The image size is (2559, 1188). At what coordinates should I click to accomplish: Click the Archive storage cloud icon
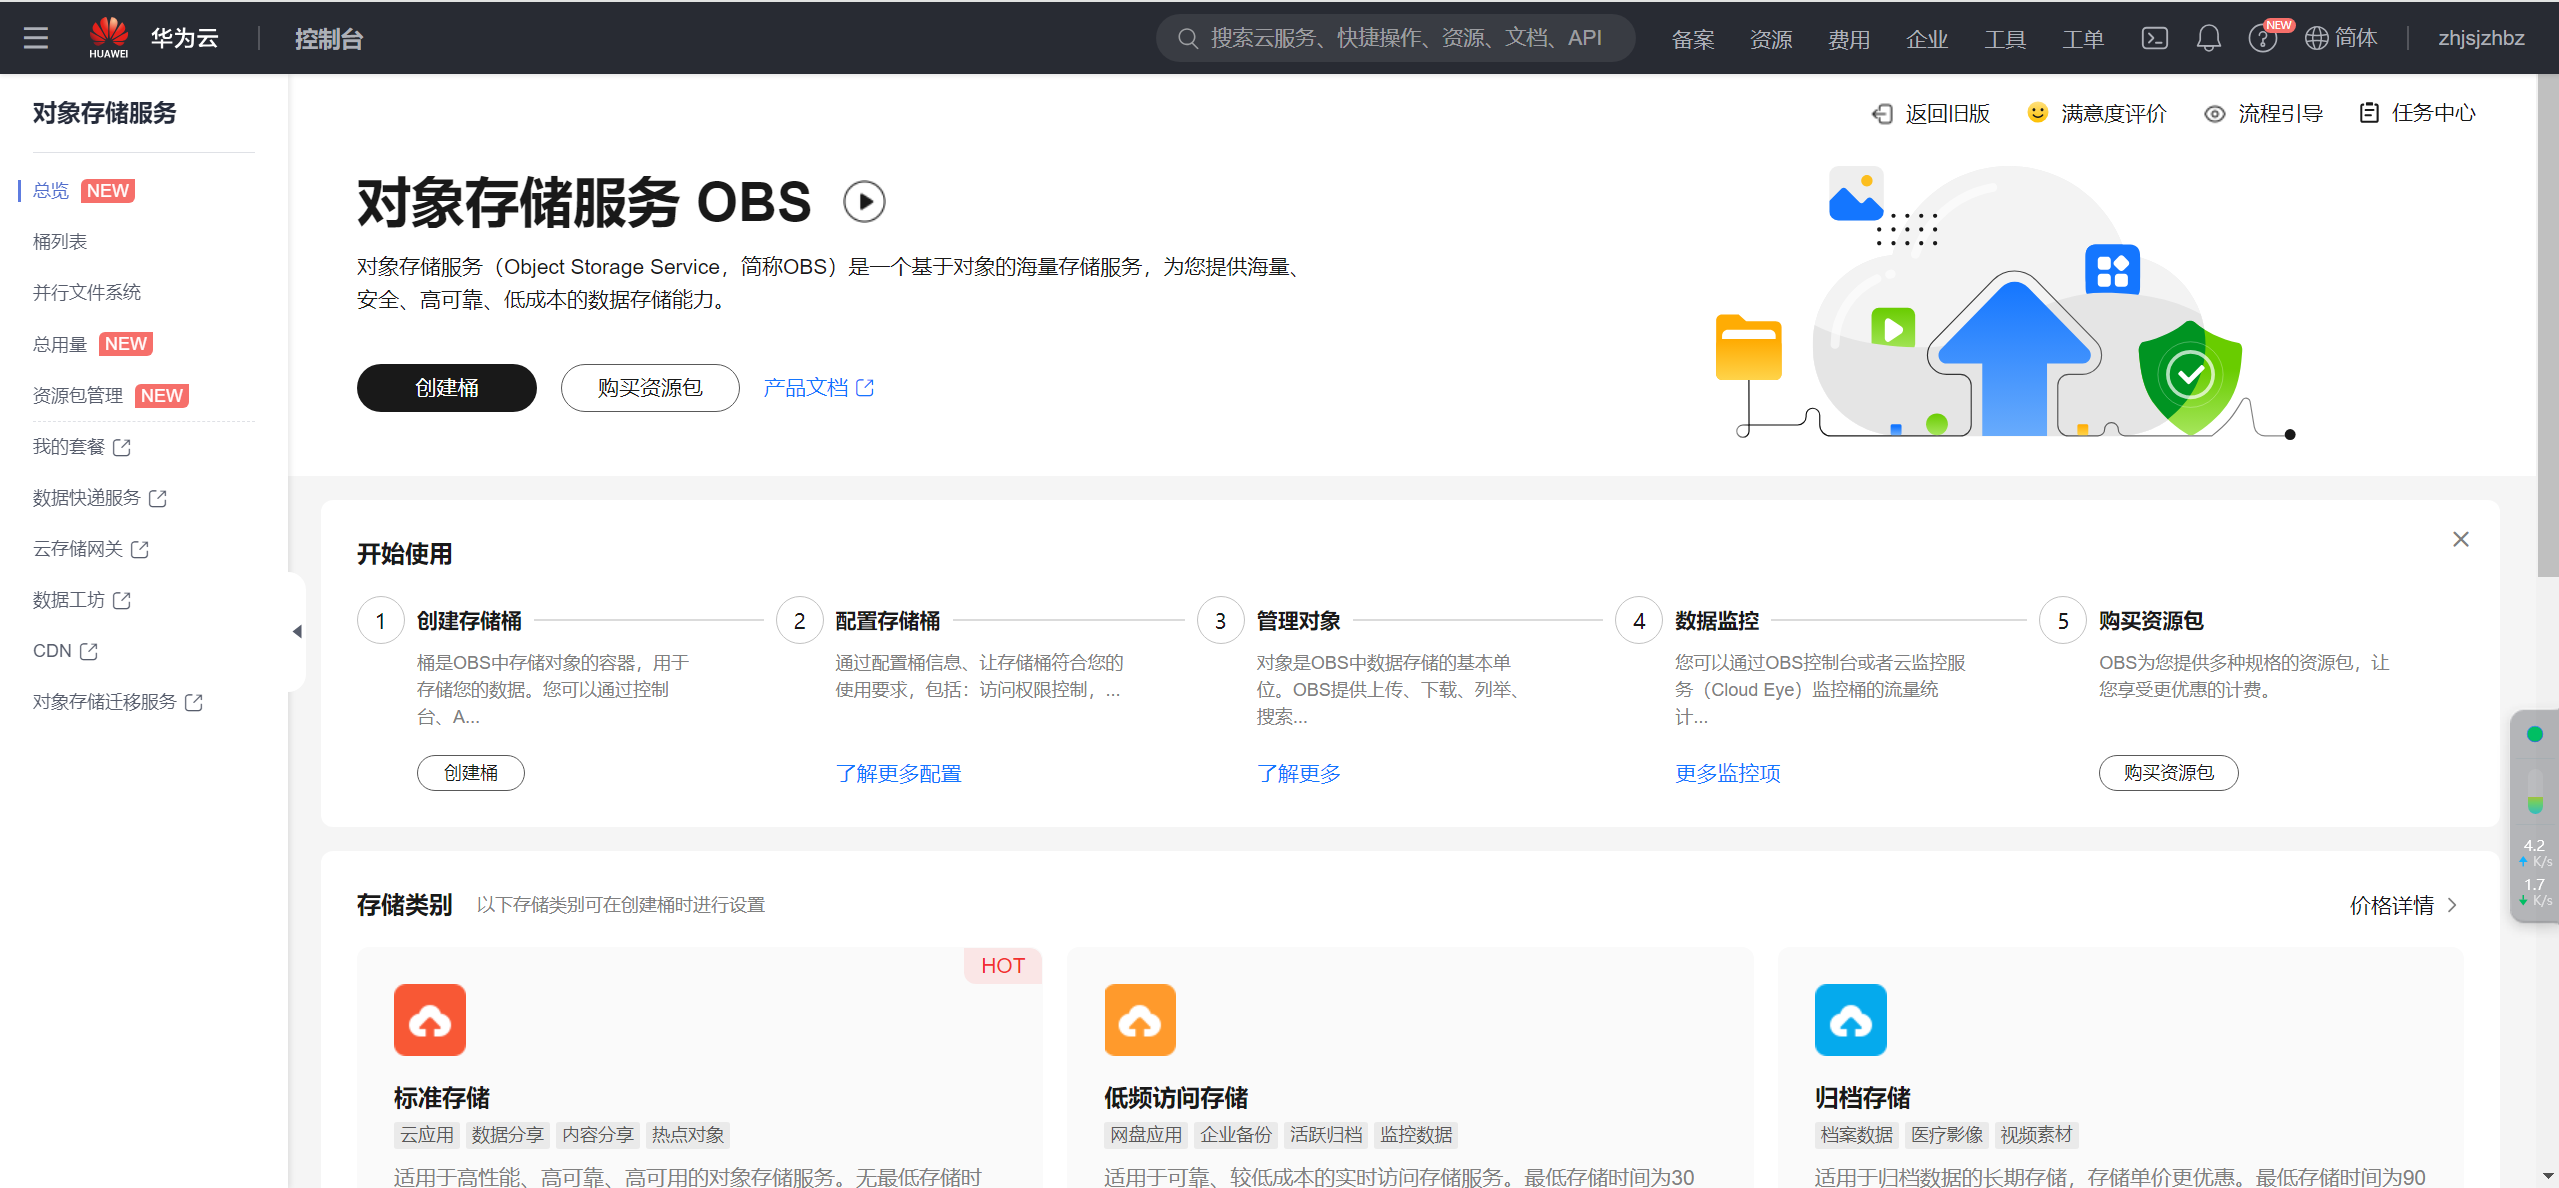[1850, 1020]
